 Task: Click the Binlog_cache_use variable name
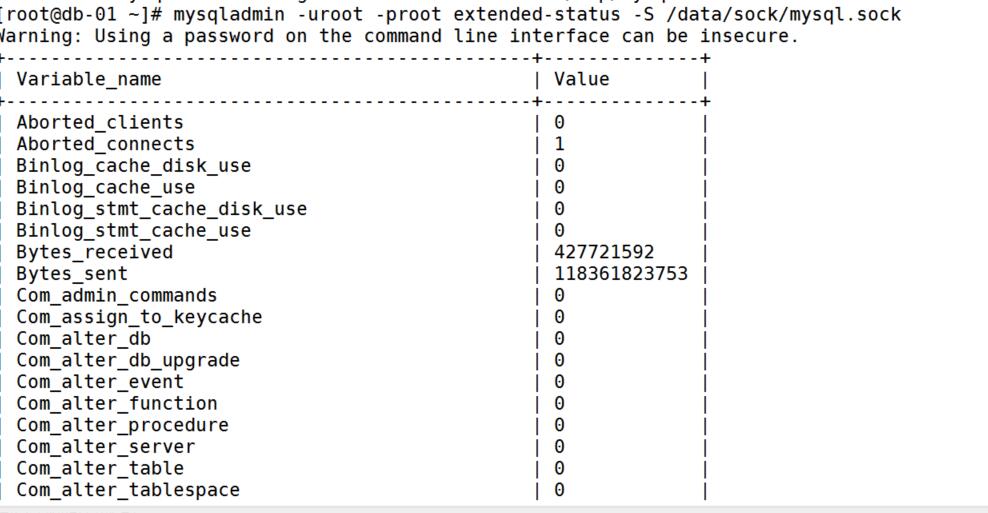(105, 187)
